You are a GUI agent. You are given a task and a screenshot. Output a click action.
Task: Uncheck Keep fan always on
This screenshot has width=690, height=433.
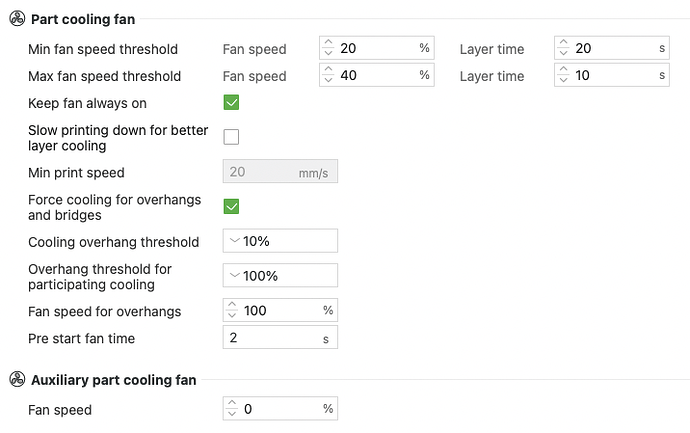tap(231, 103)
